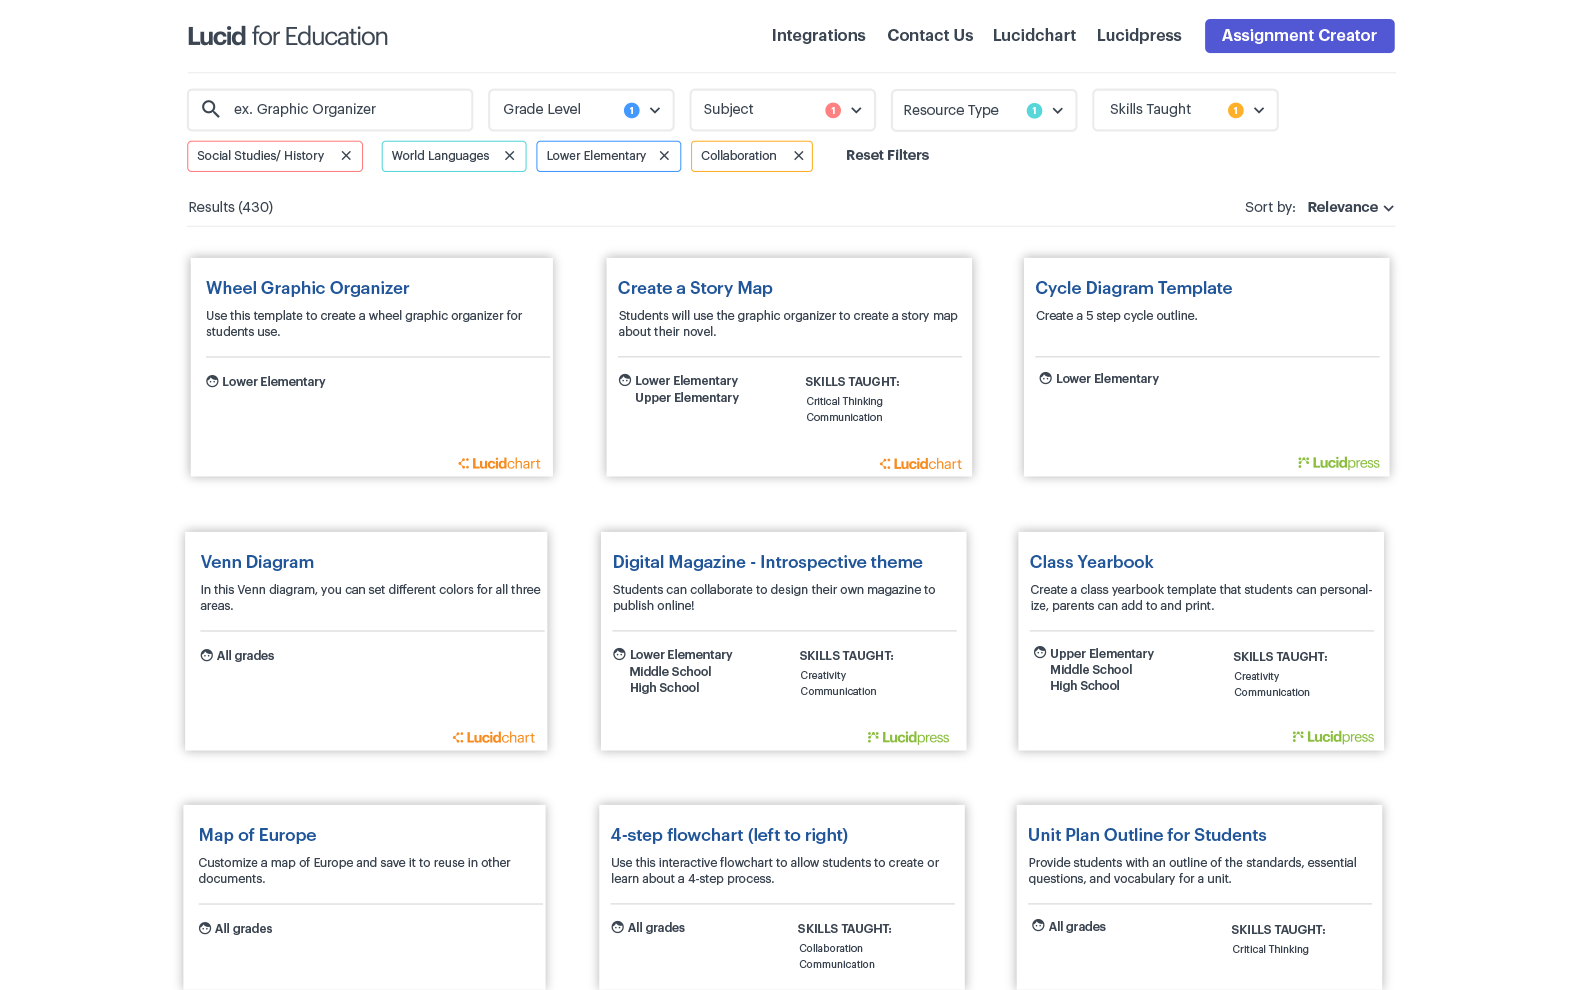Click the Results (430) count text
Image resolution: width=1584 pixels, height=990 pixels.
point(230,207)
